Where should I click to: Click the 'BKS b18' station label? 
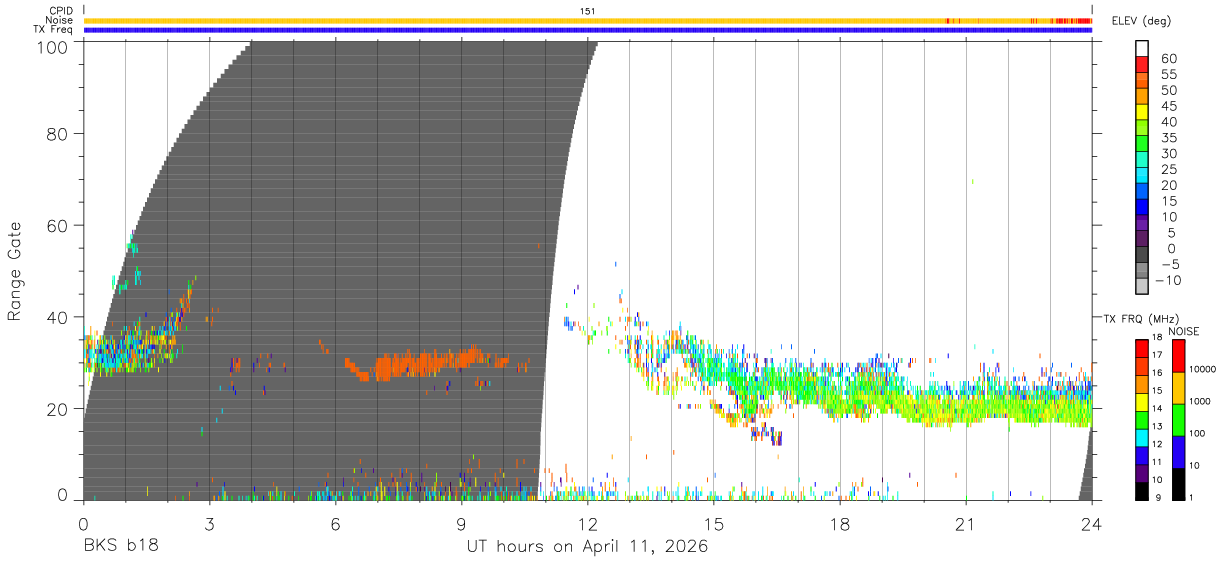pyautogui.click(x=120, y=546)
